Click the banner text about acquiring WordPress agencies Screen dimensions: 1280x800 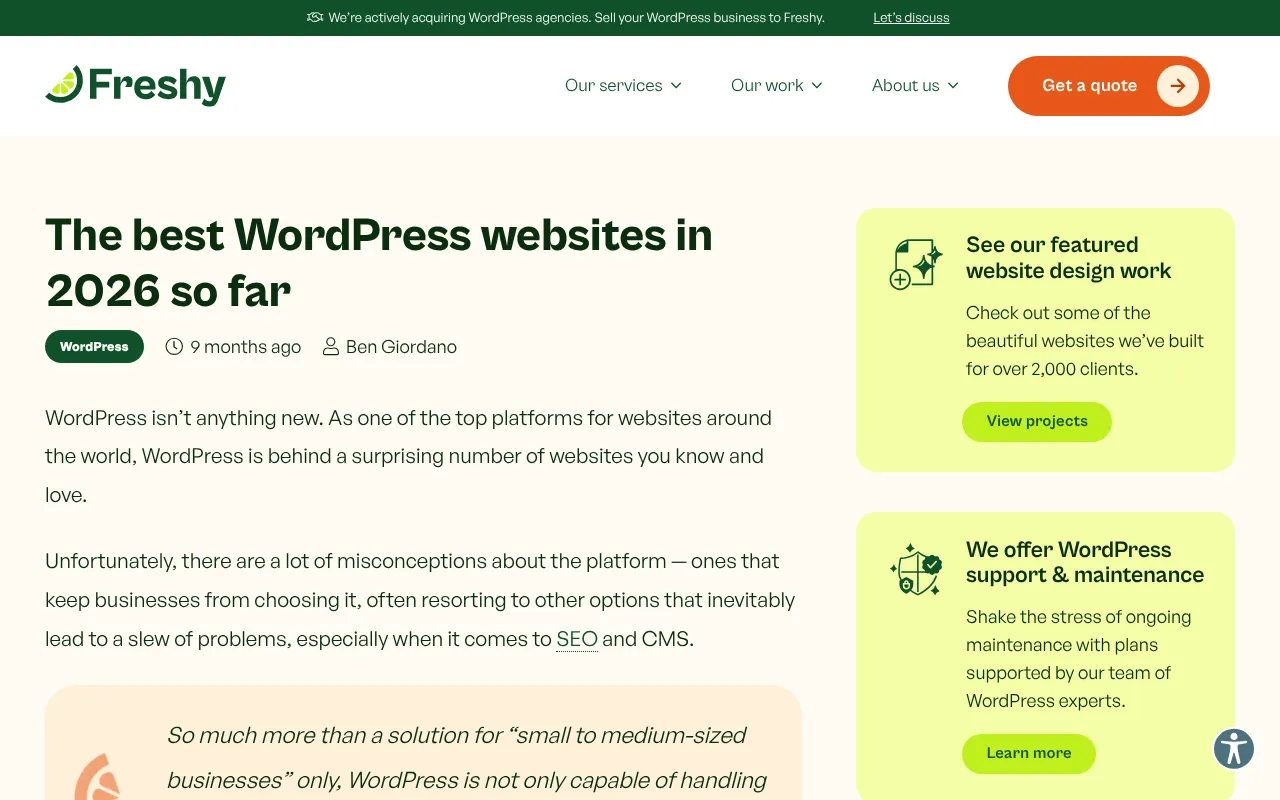click(576, 17)
